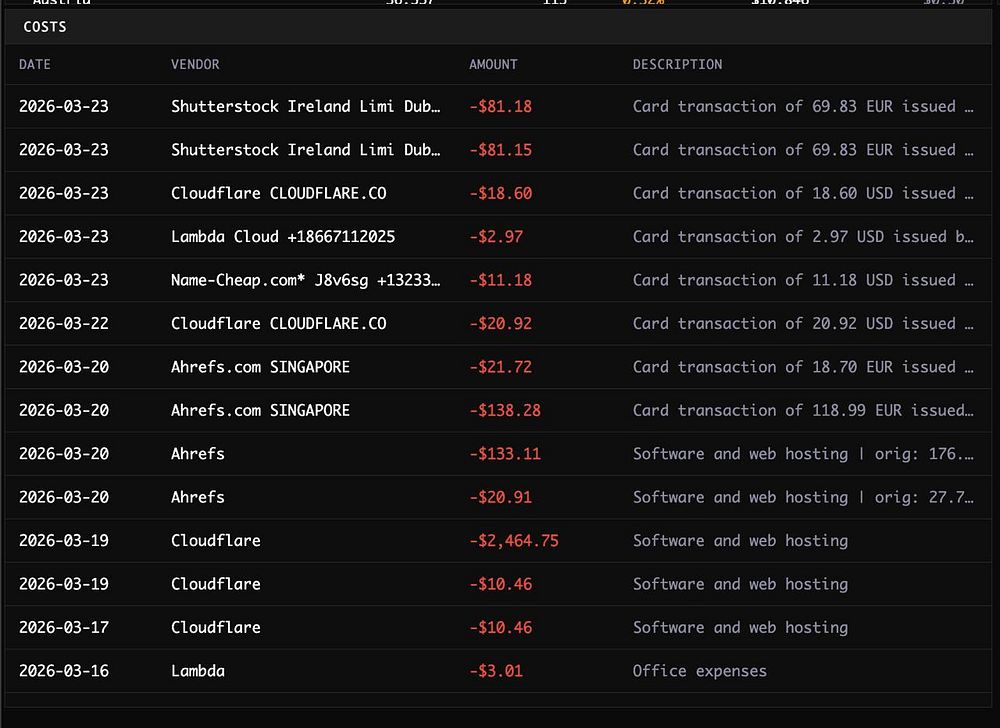Open the Ahrefs.com SINGAPORE -$21.72 row
Image resolution: width=1000 pixels, height=728 pixels.
[498, 367]
